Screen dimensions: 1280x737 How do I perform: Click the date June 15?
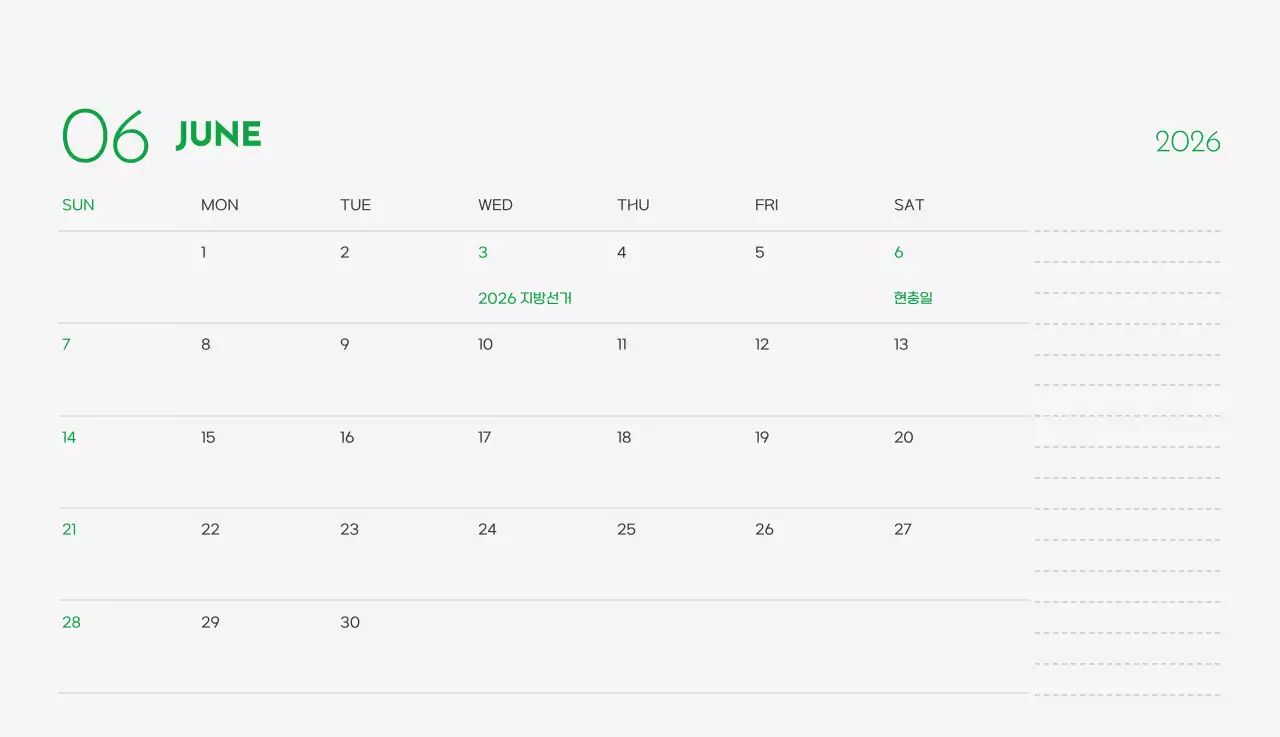coord(208,438)
